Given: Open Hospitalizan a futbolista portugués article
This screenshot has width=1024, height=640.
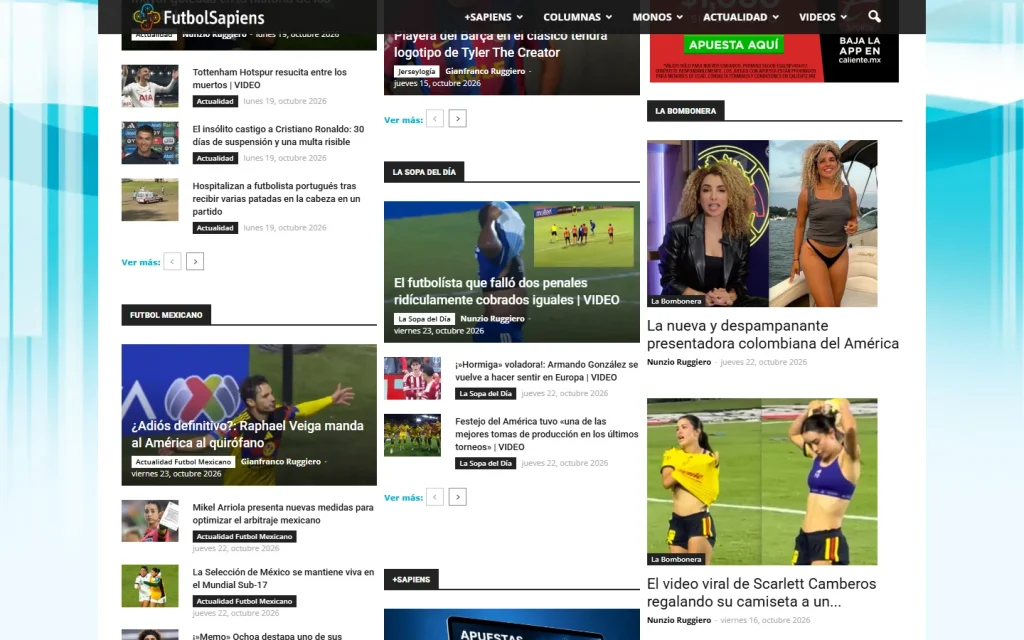Looking at the screenshot, I should click(x=276, y=199).
